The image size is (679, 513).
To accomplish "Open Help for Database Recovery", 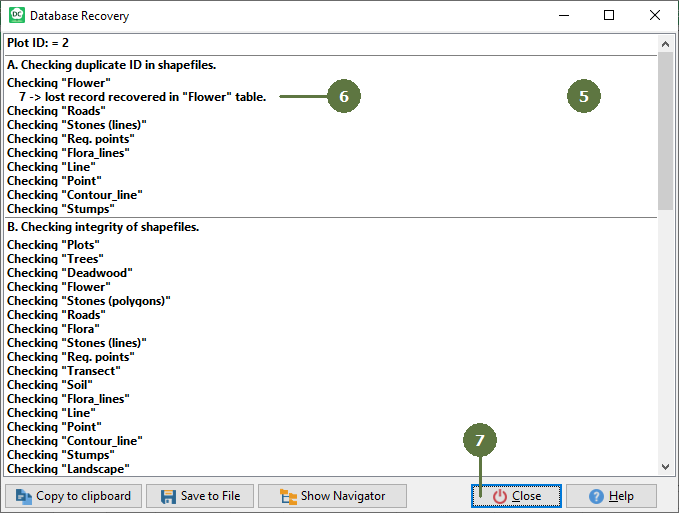I will click(610, 496).
